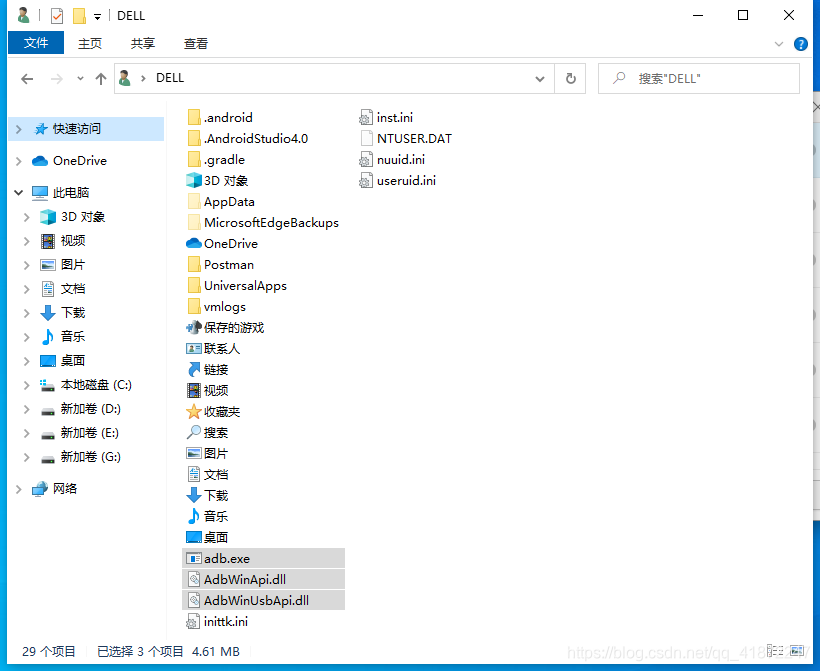Viewport: 820px width, 671px height.
Task: Expand OneDrive node in navigation pane
Action: 19,161
